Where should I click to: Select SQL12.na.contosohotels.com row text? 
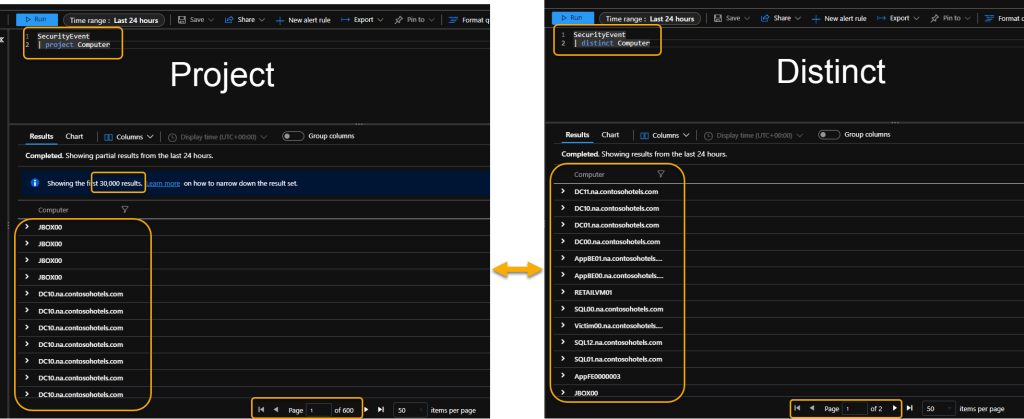pos(618,343)
